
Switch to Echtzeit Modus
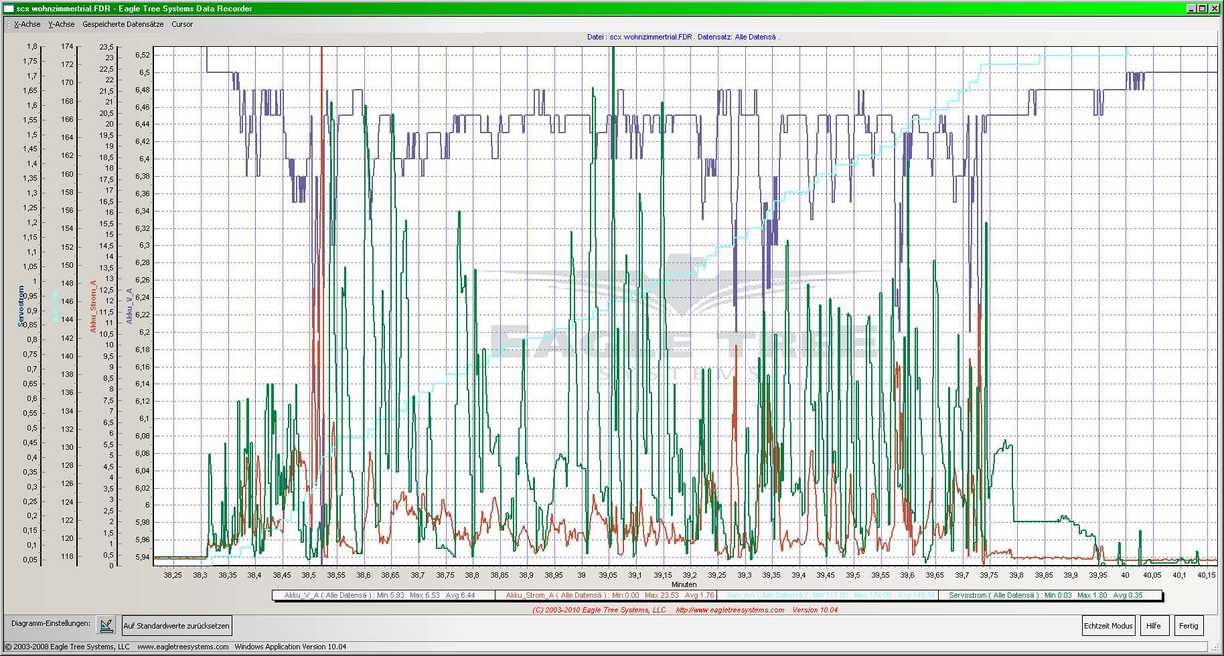click(x=1108, y=626)
